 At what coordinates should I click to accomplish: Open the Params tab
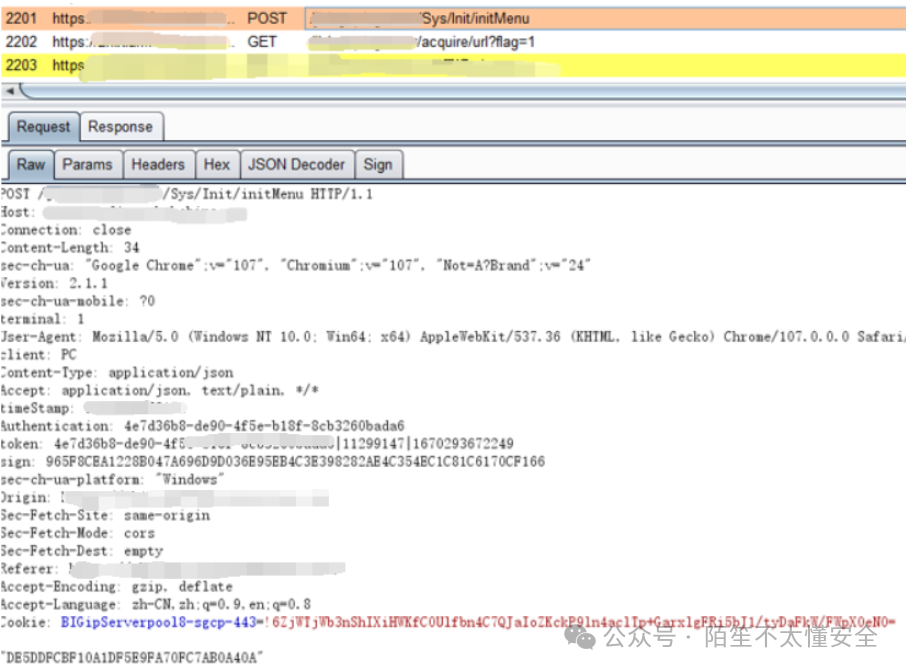coord(87,165)
